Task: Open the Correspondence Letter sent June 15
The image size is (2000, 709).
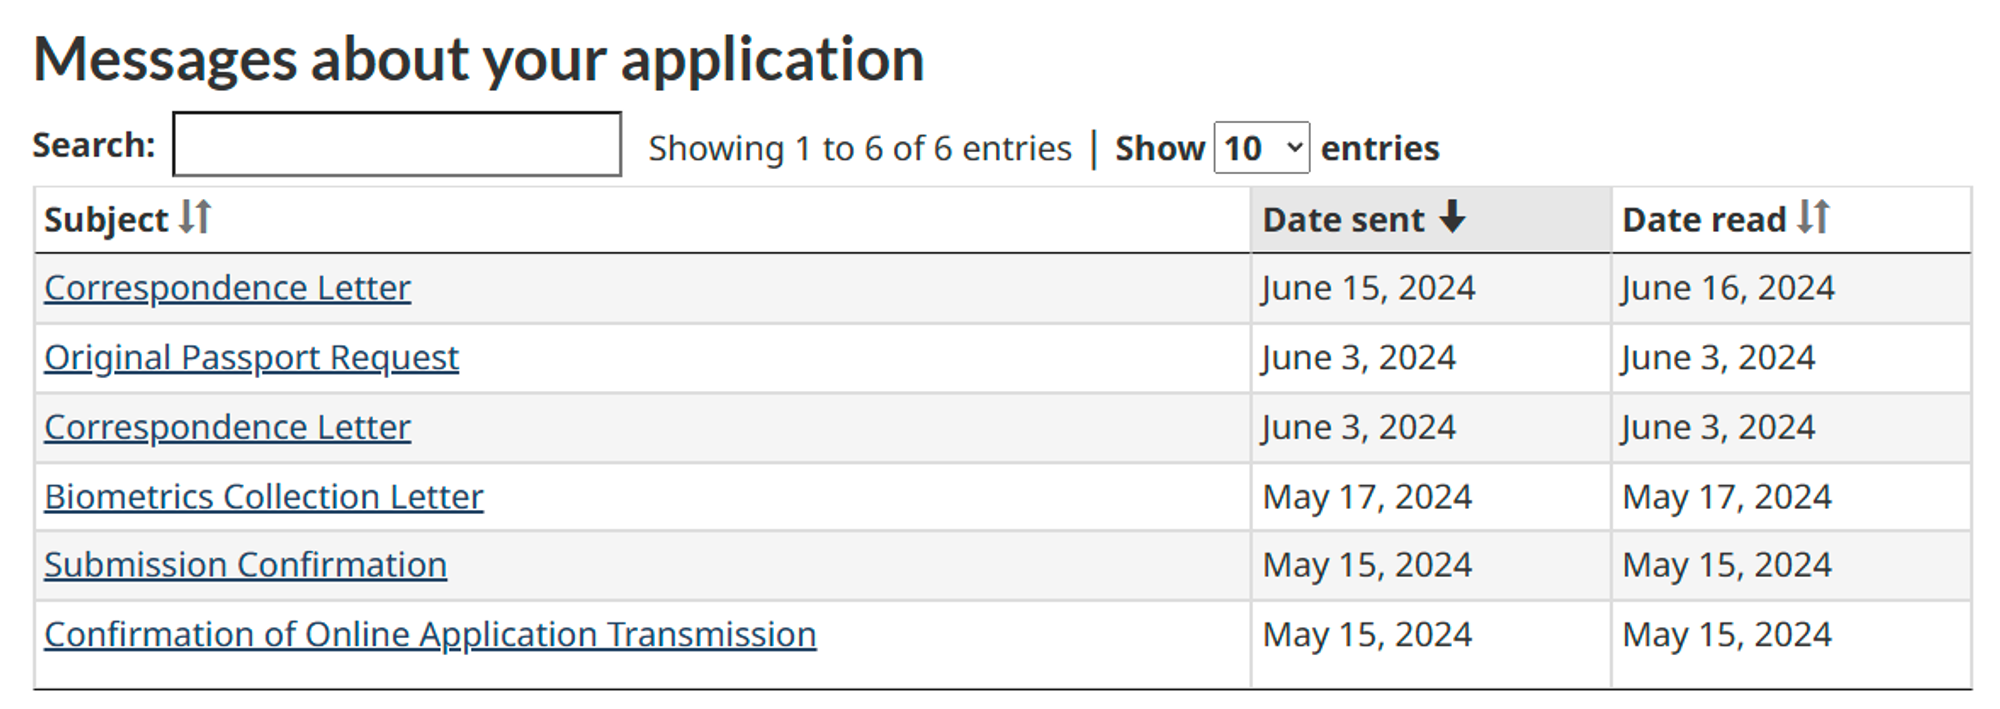Action: point(227,288)
